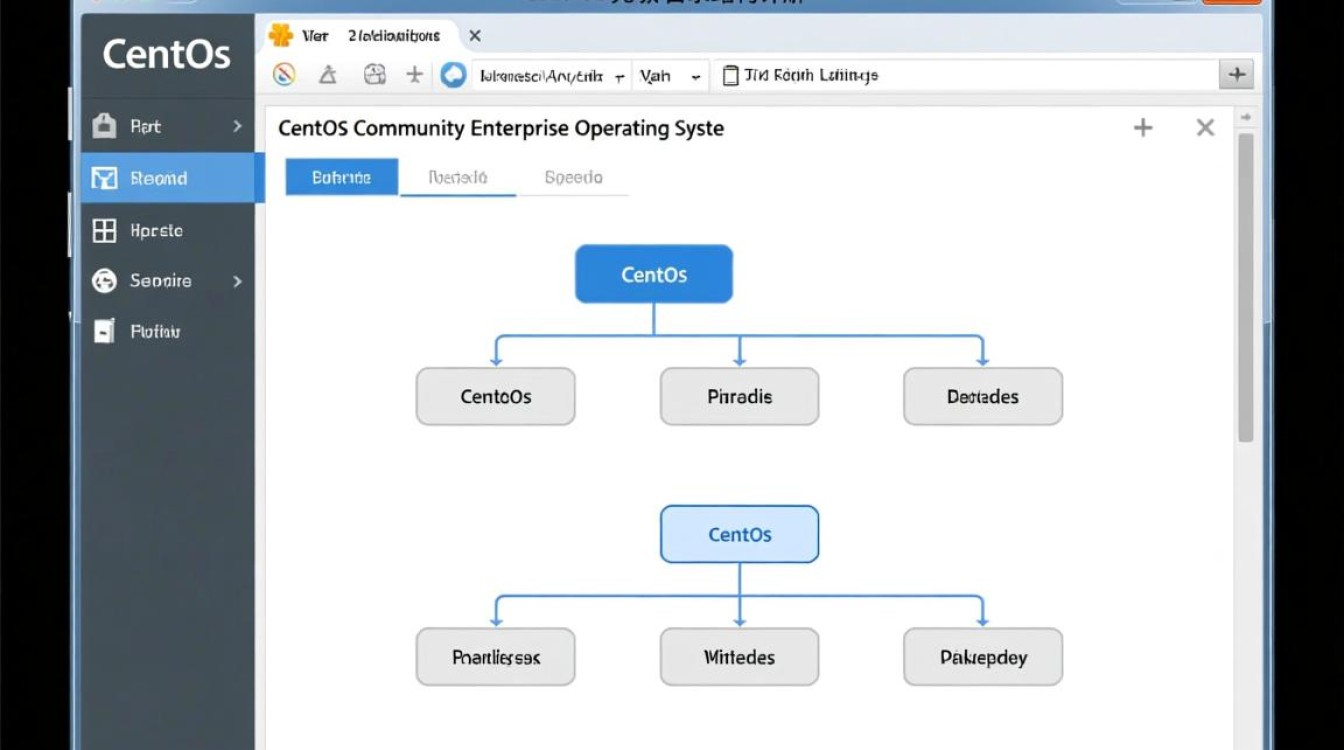This screenshot has height=750, width=1344.
Task: Click the "Poanllerses" diagram node
Action: (496, 657)
